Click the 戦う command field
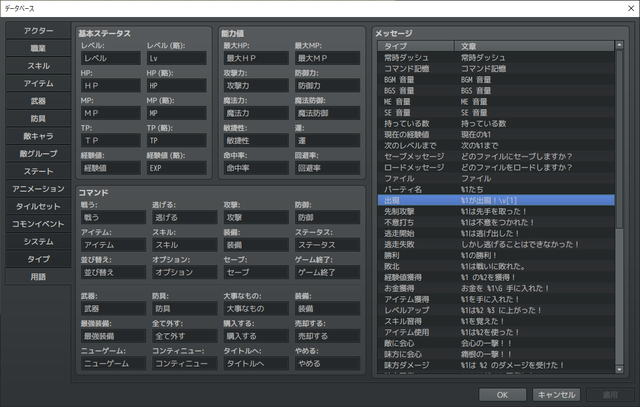 click(113, 218)
